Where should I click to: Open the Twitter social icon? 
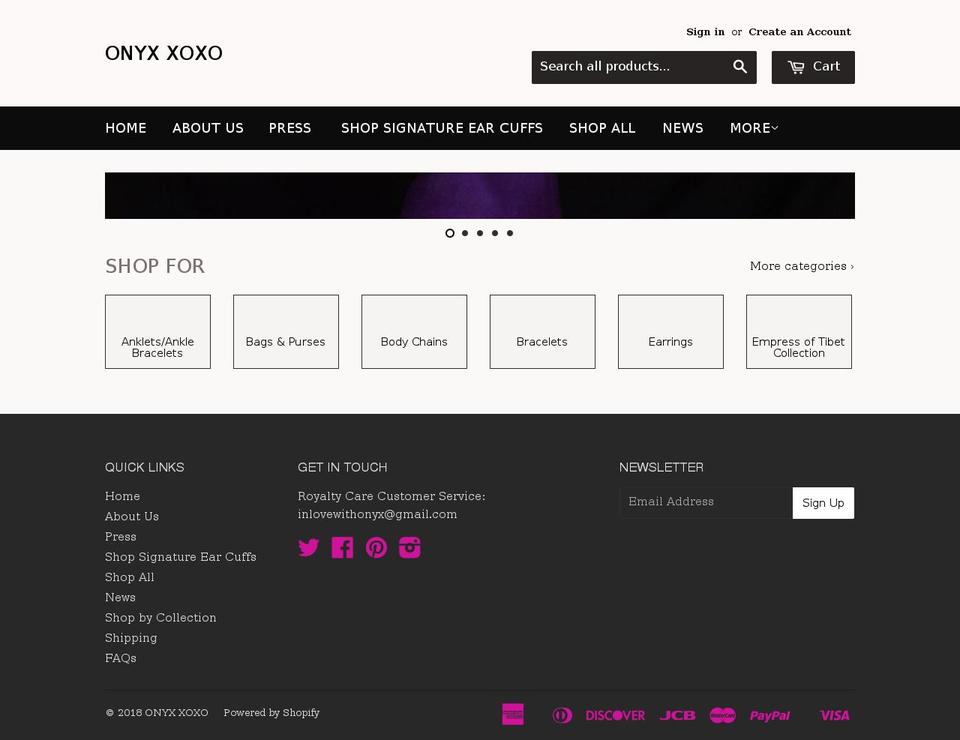click(x=309, y=547)
